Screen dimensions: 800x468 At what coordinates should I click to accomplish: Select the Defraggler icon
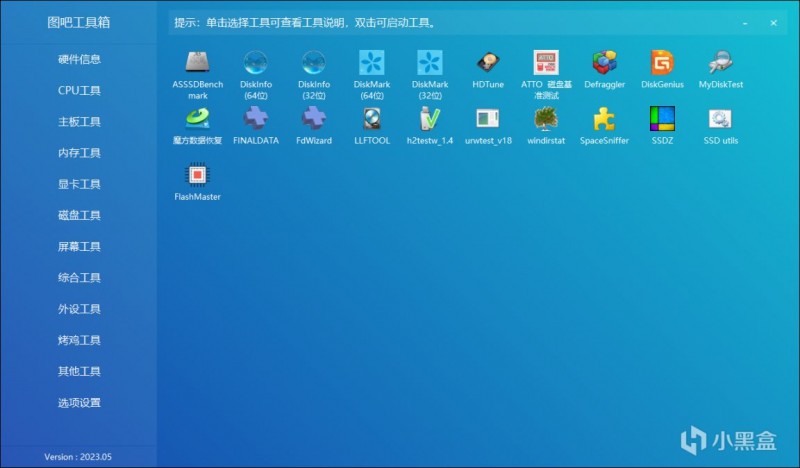pyautogui.click(x=604, y=62)
